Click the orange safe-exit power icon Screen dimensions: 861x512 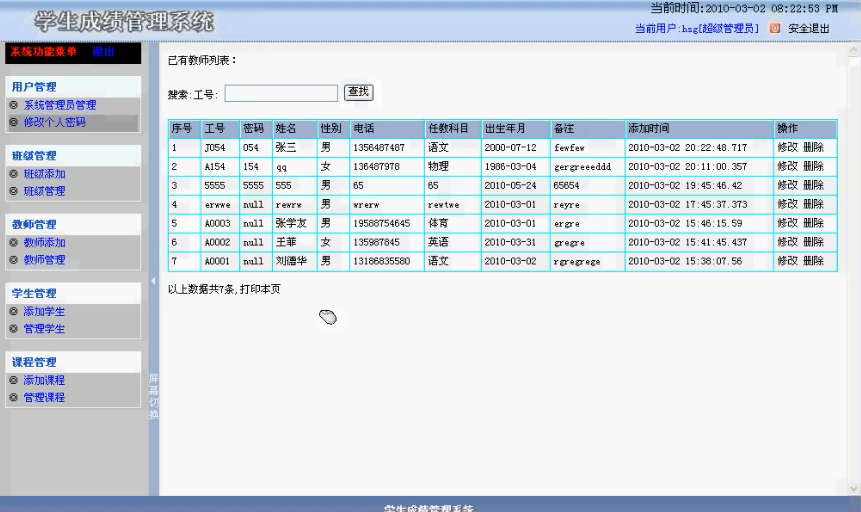click(x=774, y=28)
